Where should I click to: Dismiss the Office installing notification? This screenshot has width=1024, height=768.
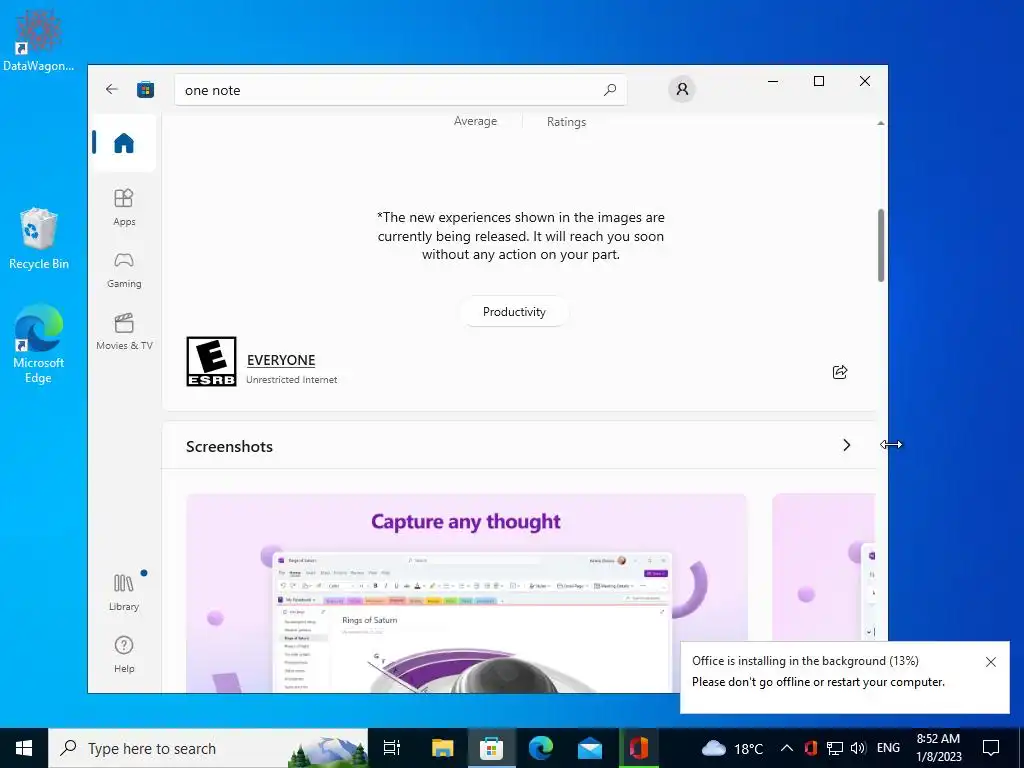pyautogui.click(x=991, y=662)
